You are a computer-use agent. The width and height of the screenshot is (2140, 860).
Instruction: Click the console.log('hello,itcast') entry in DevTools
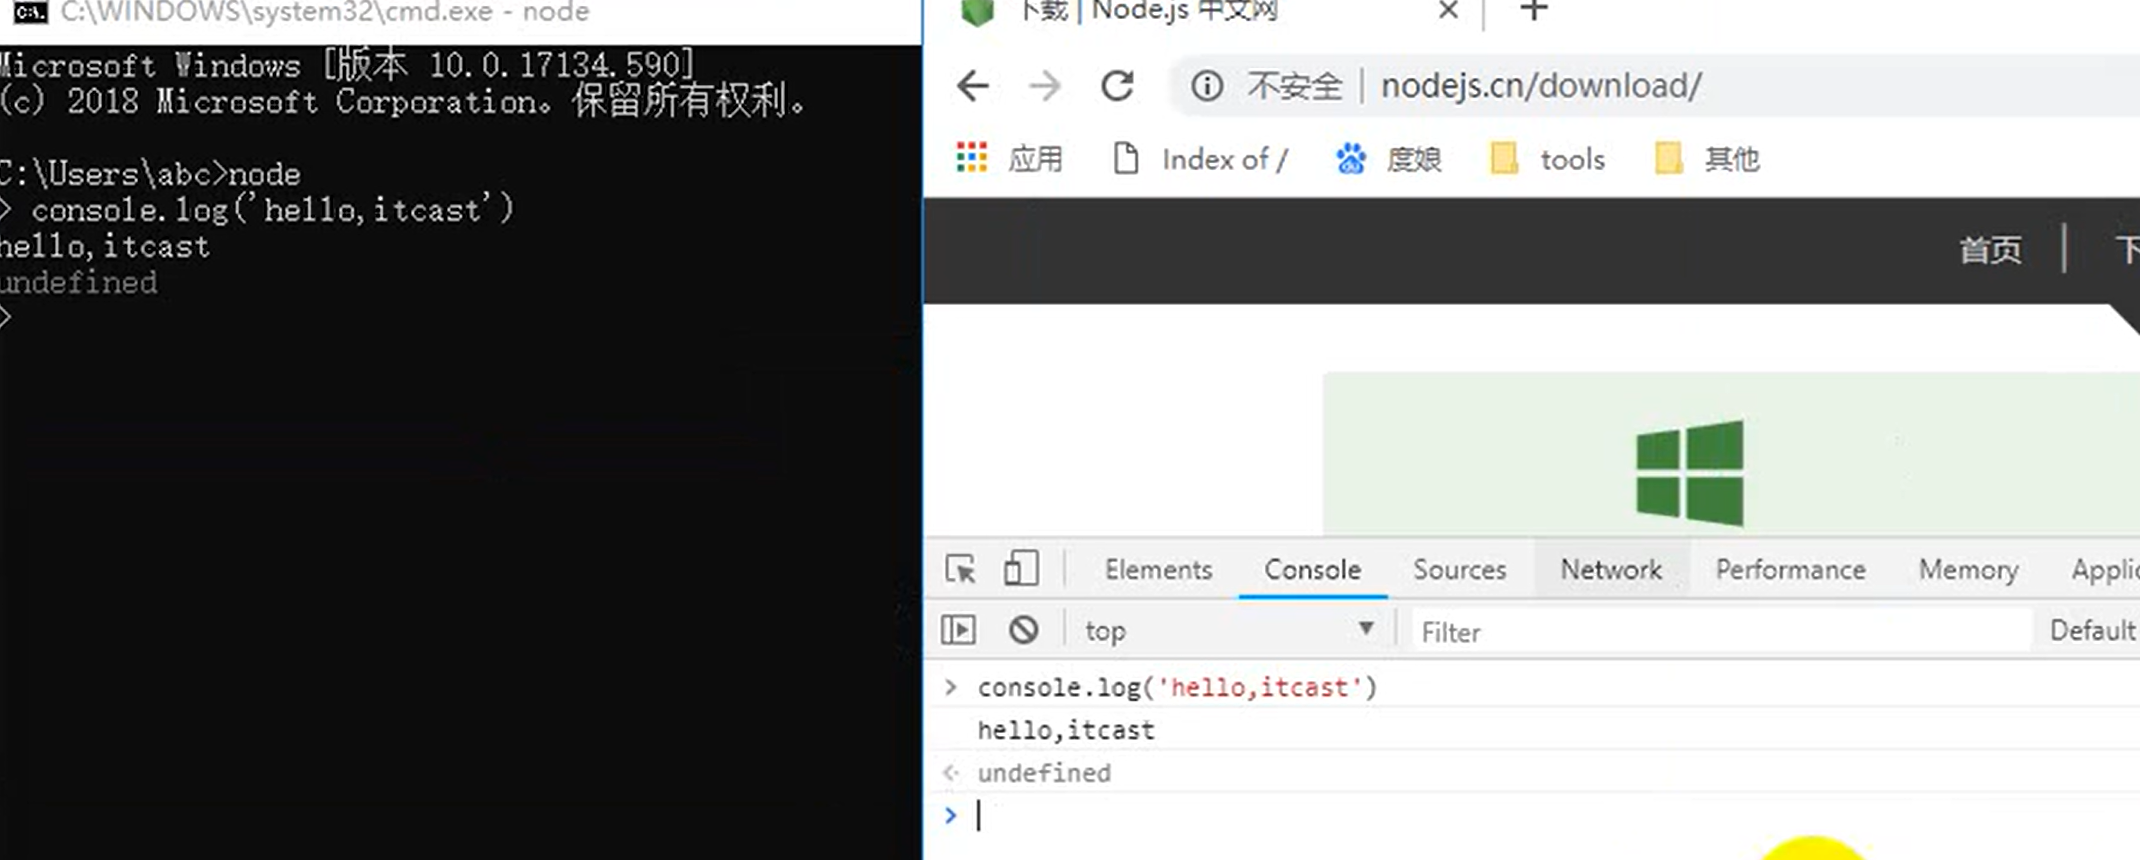(x=1177, y=687)
